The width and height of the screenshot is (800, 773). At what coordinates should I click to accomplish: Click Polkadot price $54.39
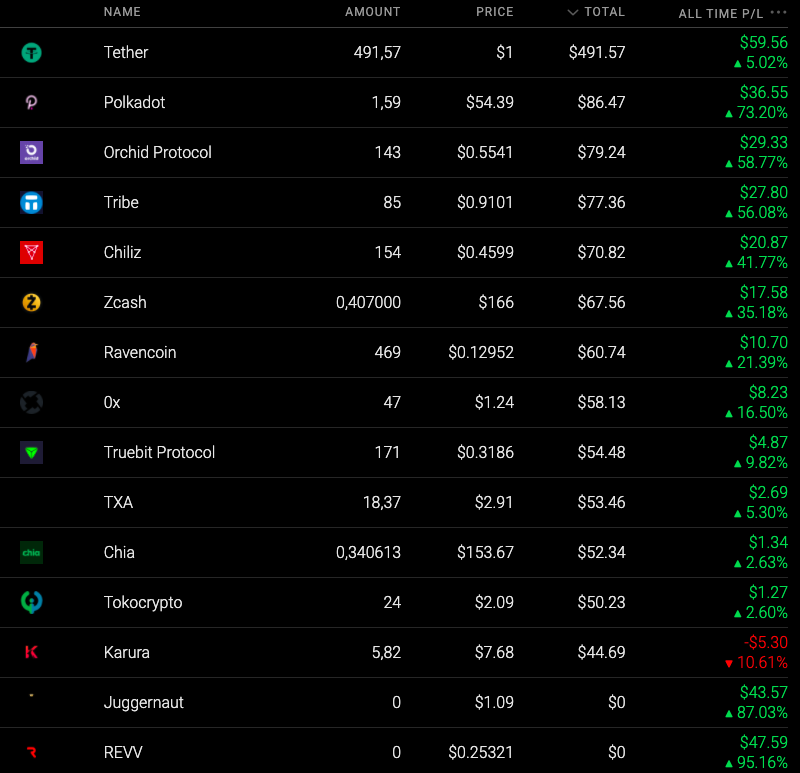(x=490, y=103)
